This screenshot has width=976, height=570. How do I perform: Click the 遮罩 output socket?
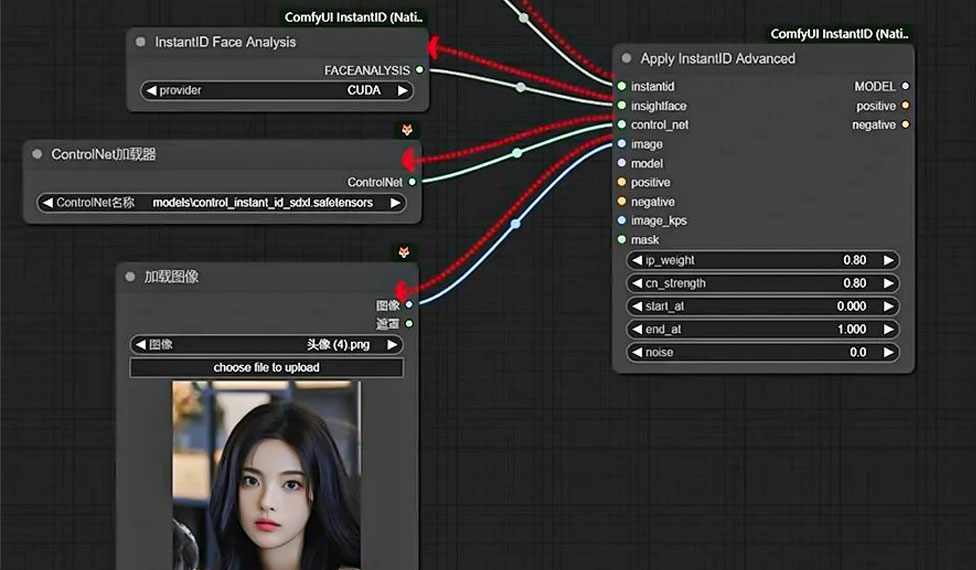pos(409,324)
